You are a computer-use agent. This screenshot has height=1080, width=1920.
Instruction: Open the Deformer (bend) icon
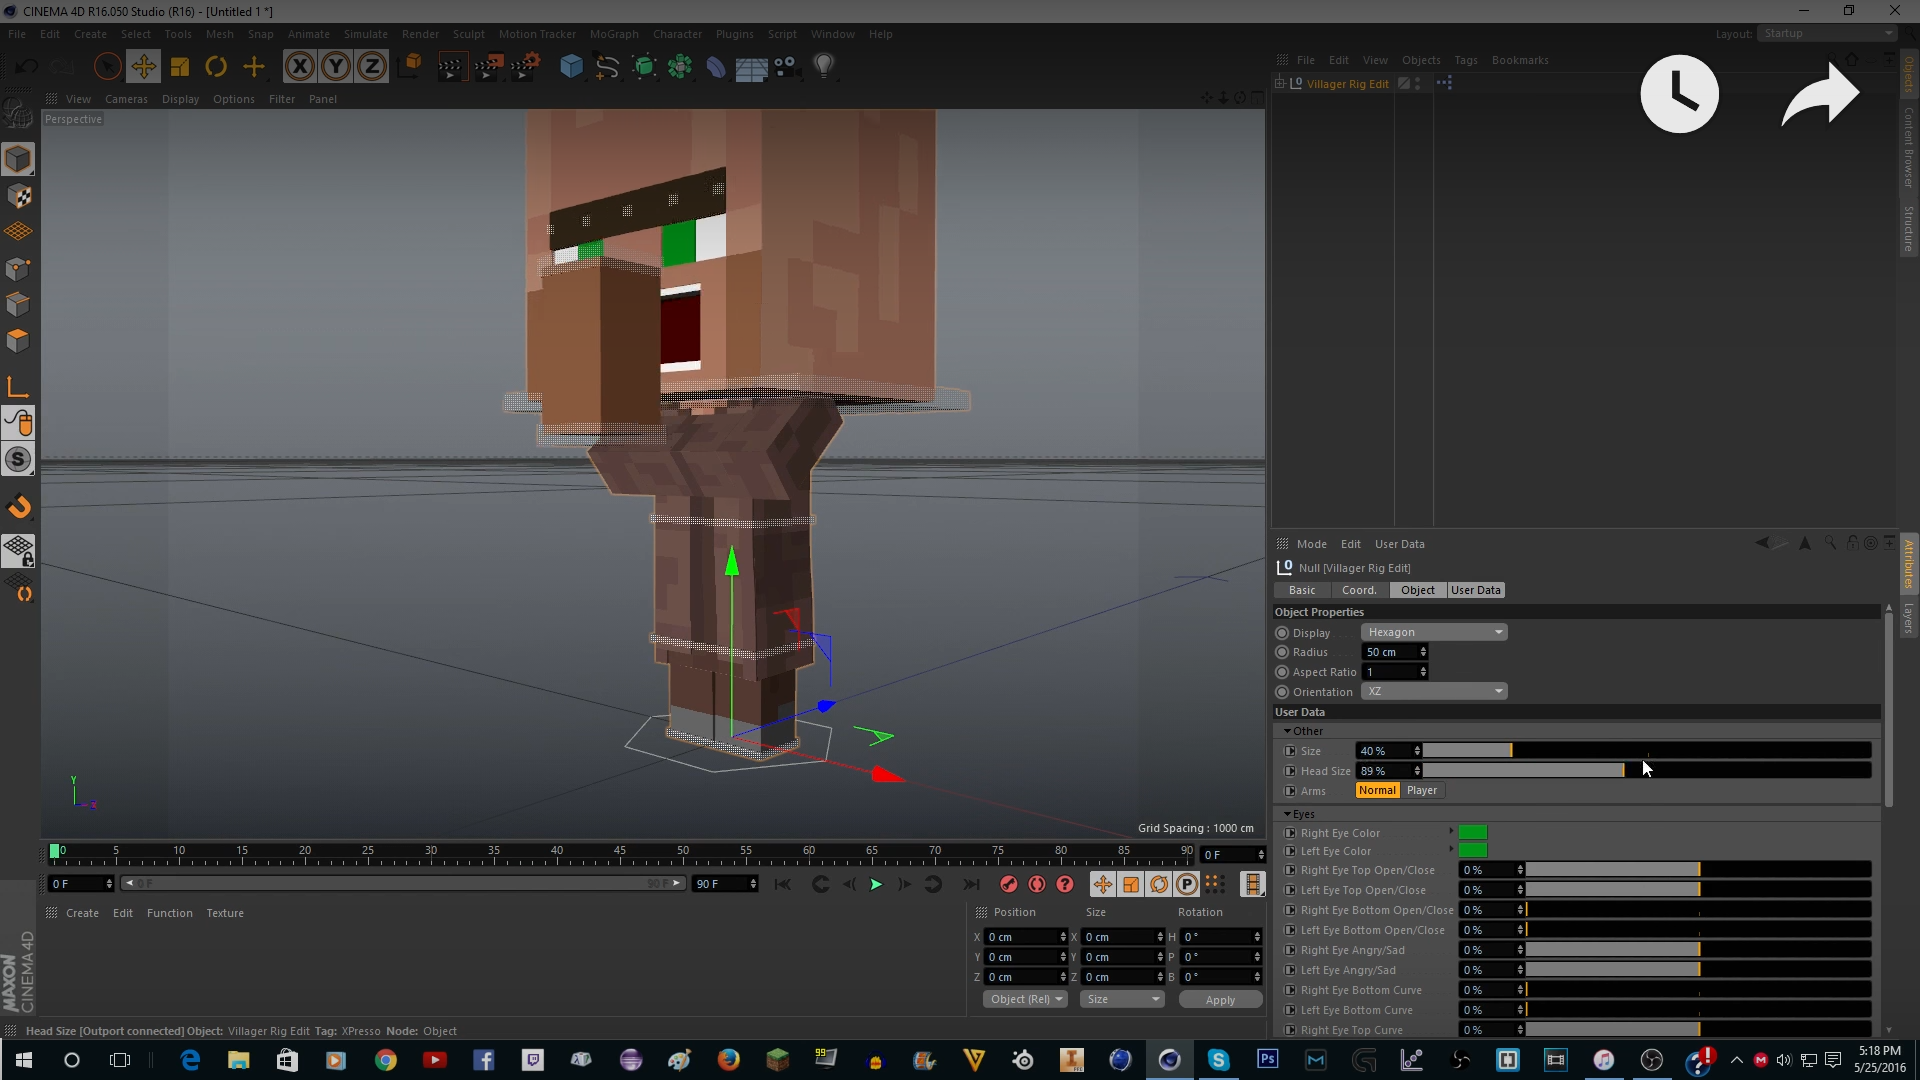(x=716, y=67)
